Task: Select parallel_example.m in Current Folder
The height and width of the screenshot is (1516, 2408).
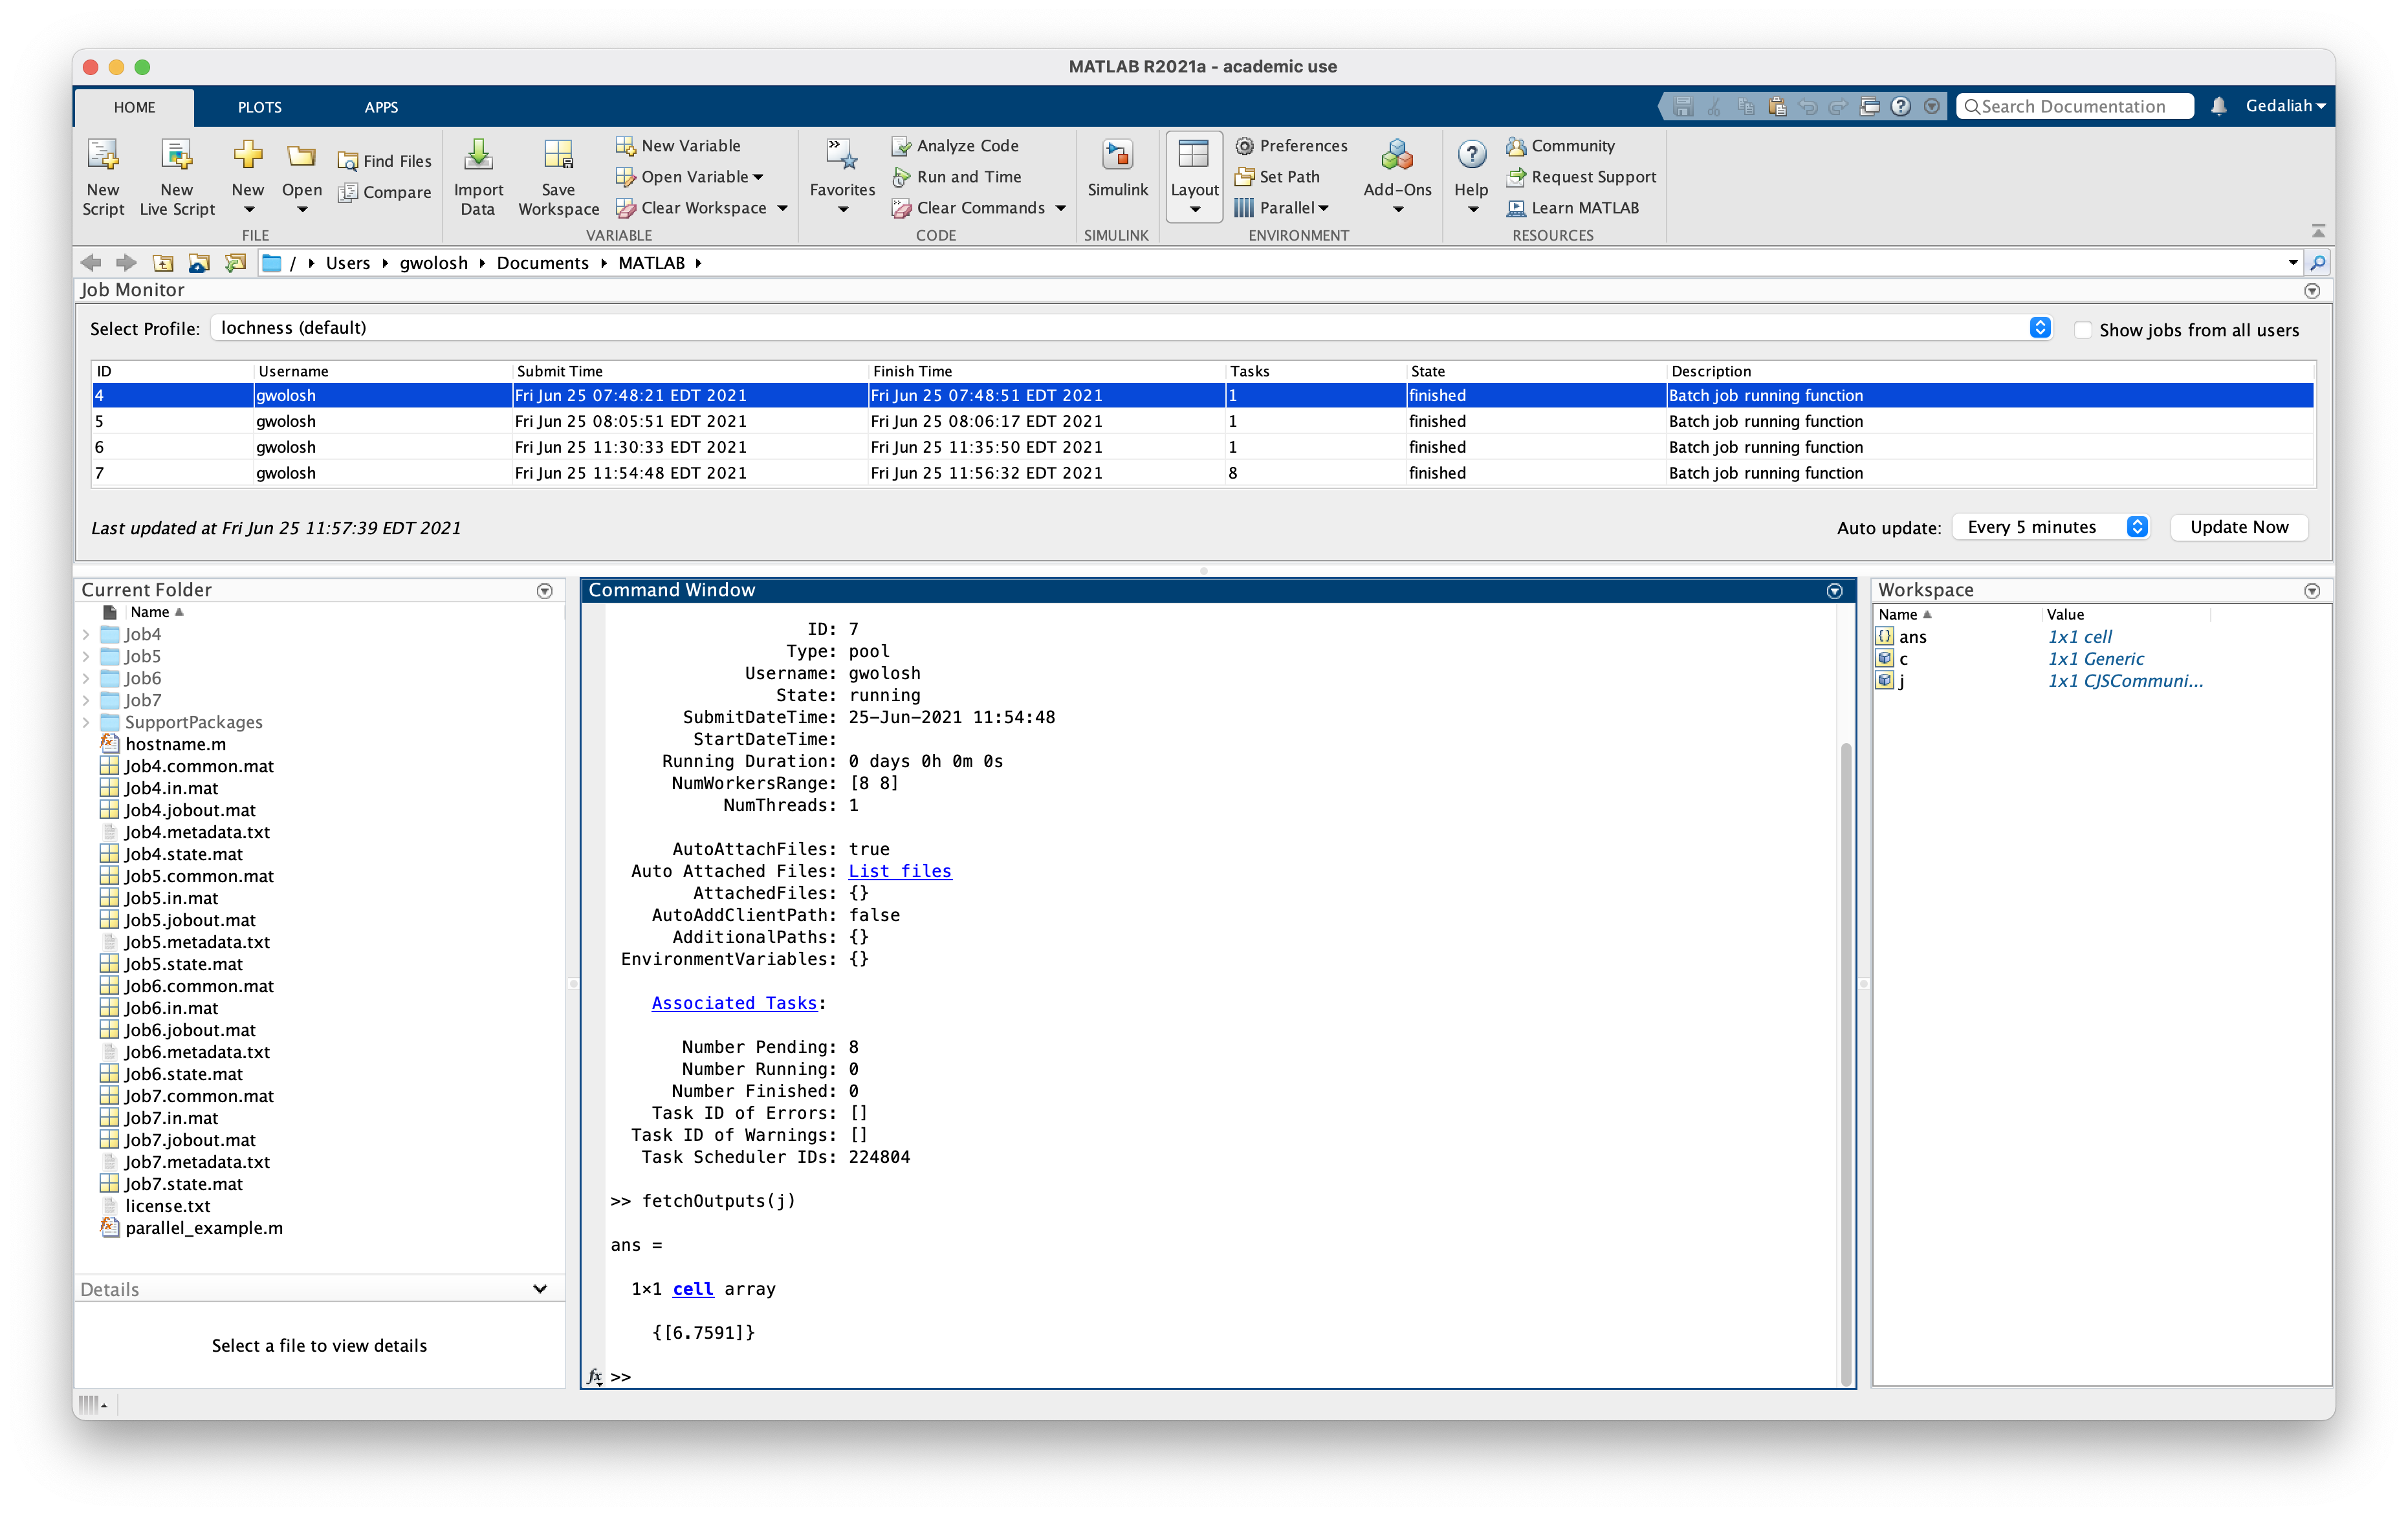Action: pyautogui.click(x=203, y=1228)
